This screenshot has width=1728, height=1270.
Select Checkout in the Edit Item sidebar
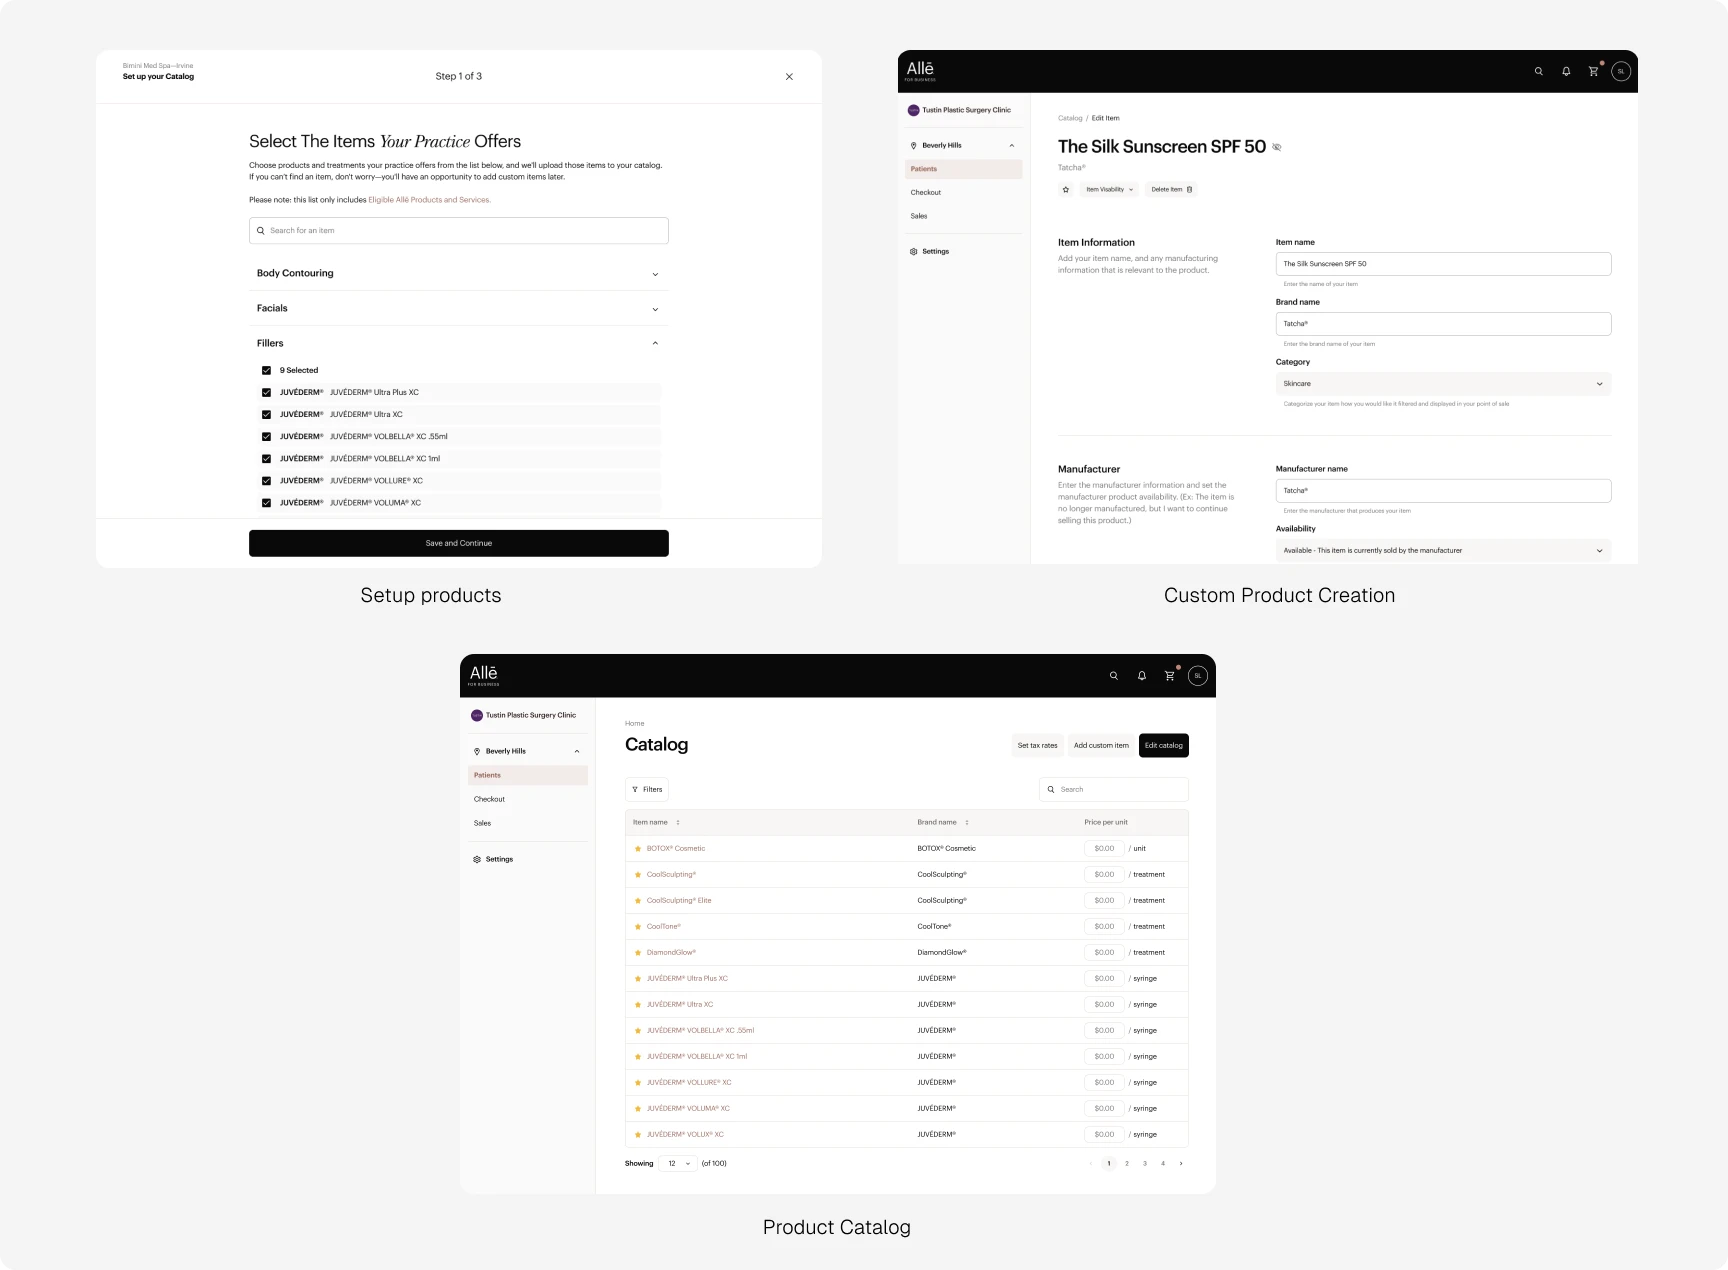[x=925, y=192]
